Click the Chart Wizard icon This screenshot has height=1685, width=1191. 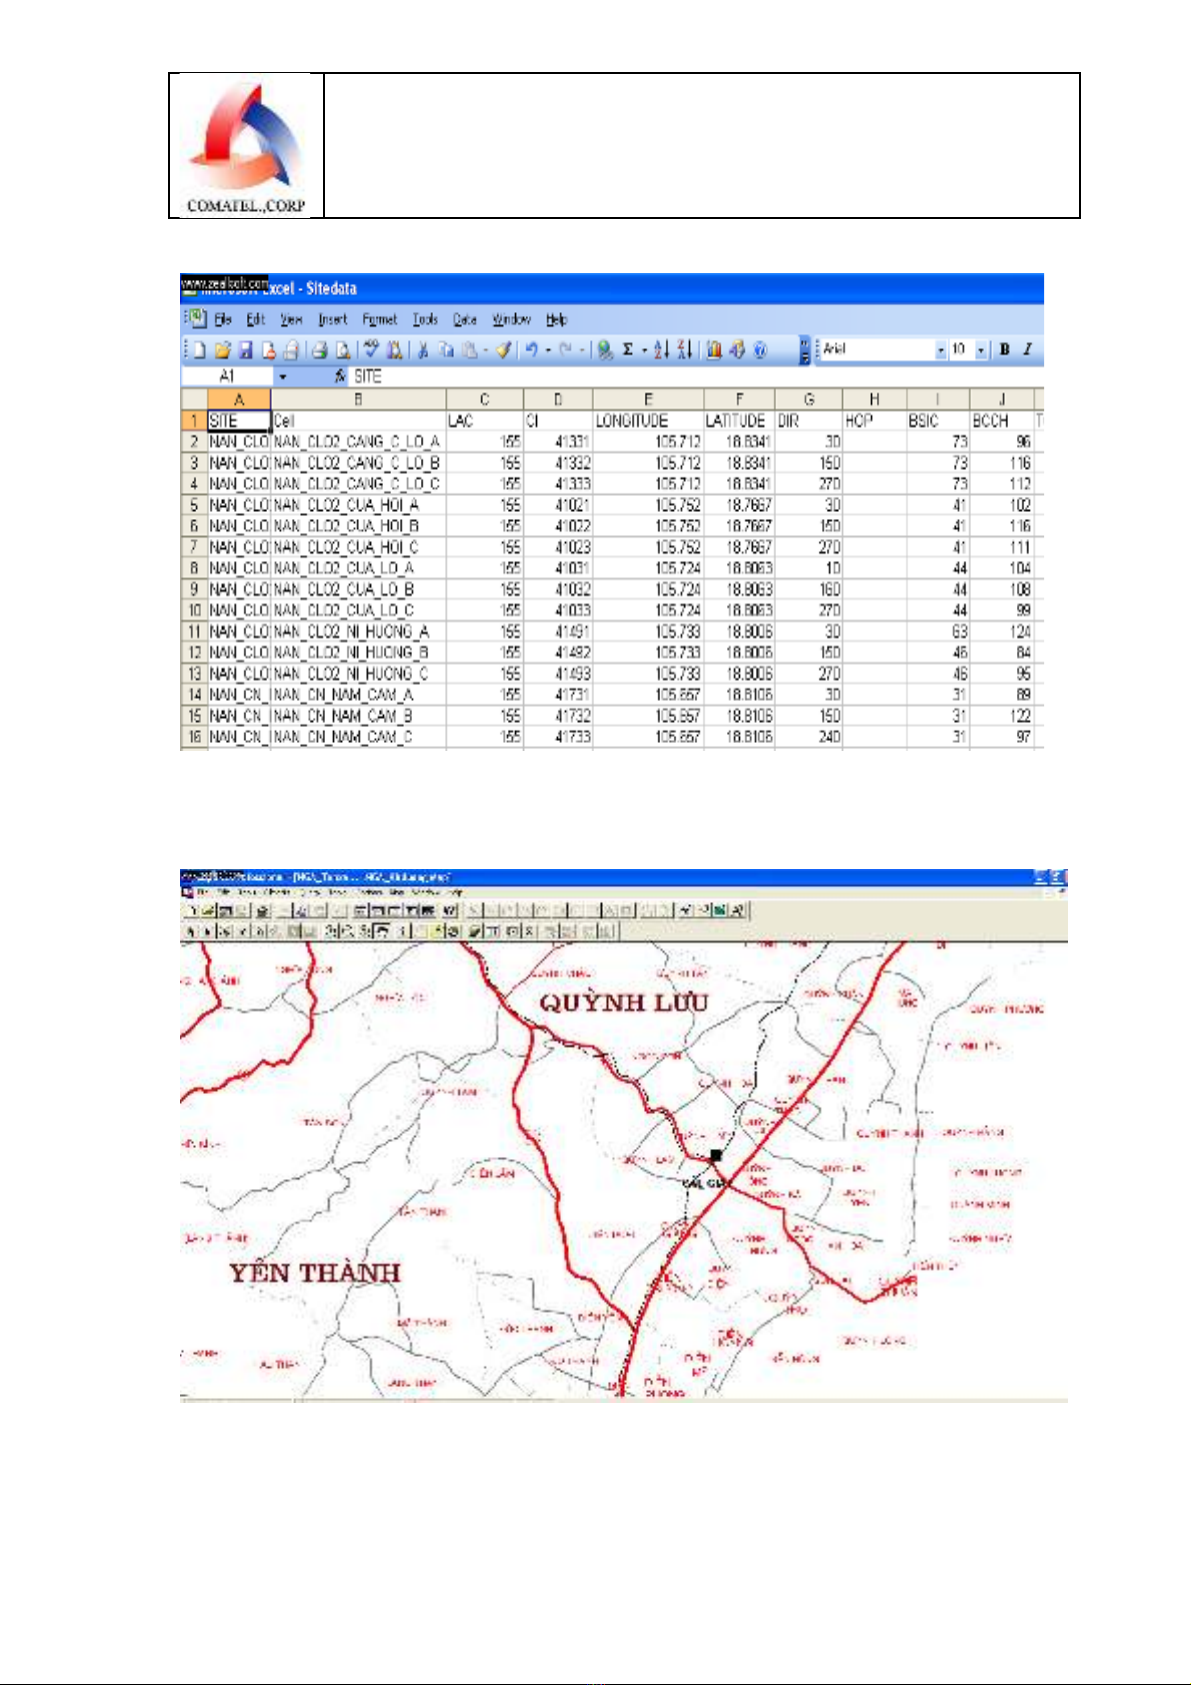tap(714, 349)
